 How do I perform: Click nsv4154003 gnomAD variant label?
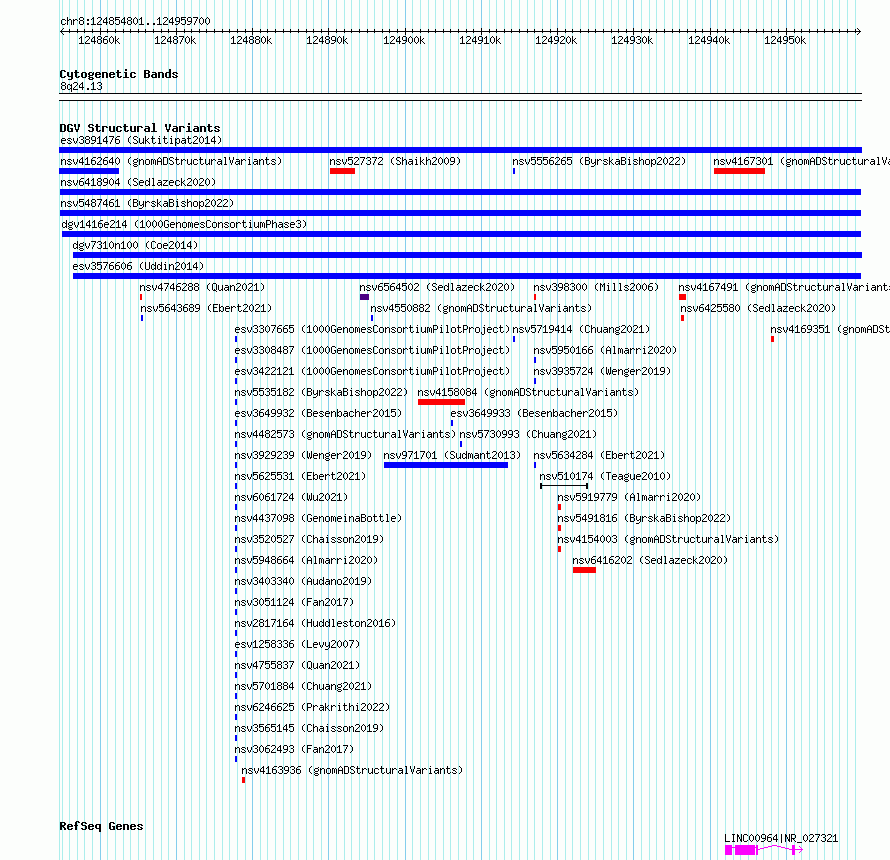pos(668,539)
